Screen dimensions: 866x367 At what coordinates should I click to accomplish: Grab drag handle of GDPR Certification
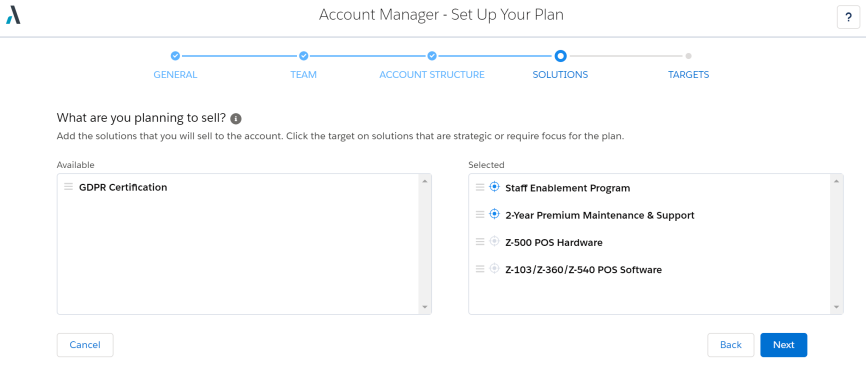click(68, 187)
